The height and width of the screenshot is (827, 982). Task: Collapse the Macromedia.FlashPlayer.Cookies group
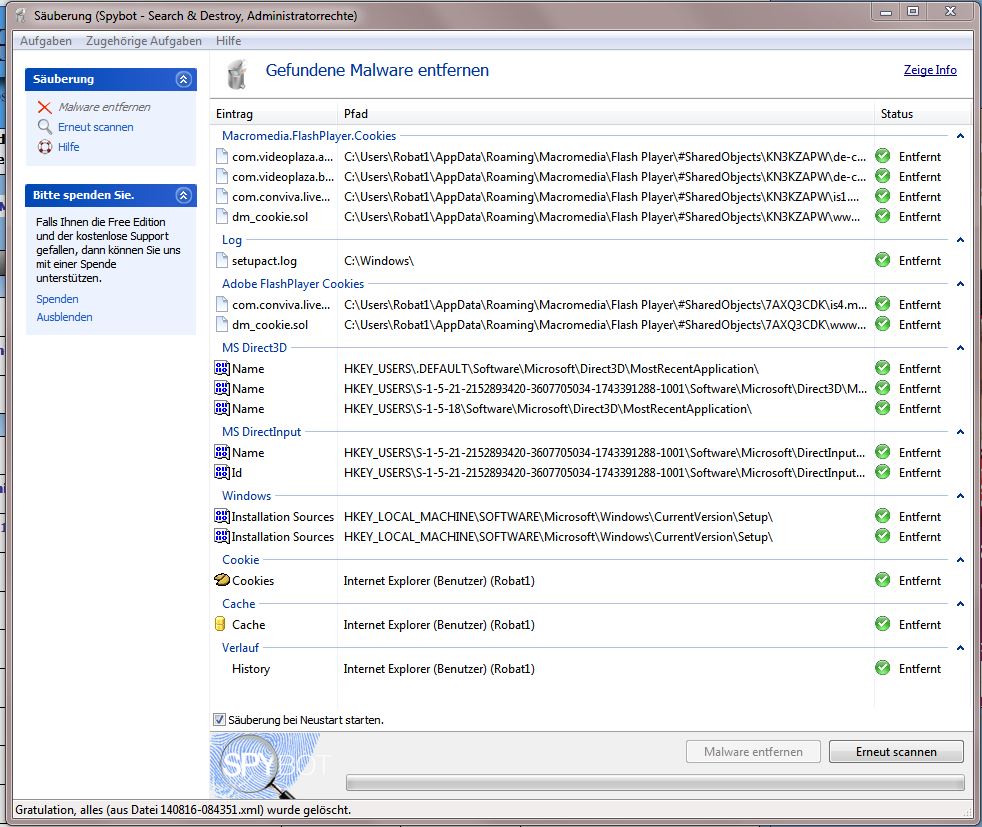[x=960, y=136]
